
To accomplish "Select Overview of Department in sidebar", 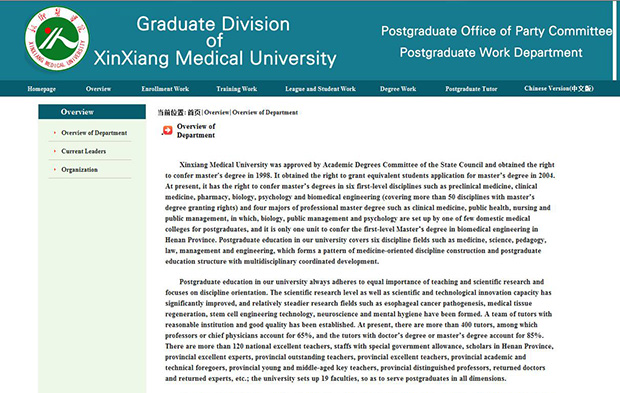I will [x=94, y=133].
